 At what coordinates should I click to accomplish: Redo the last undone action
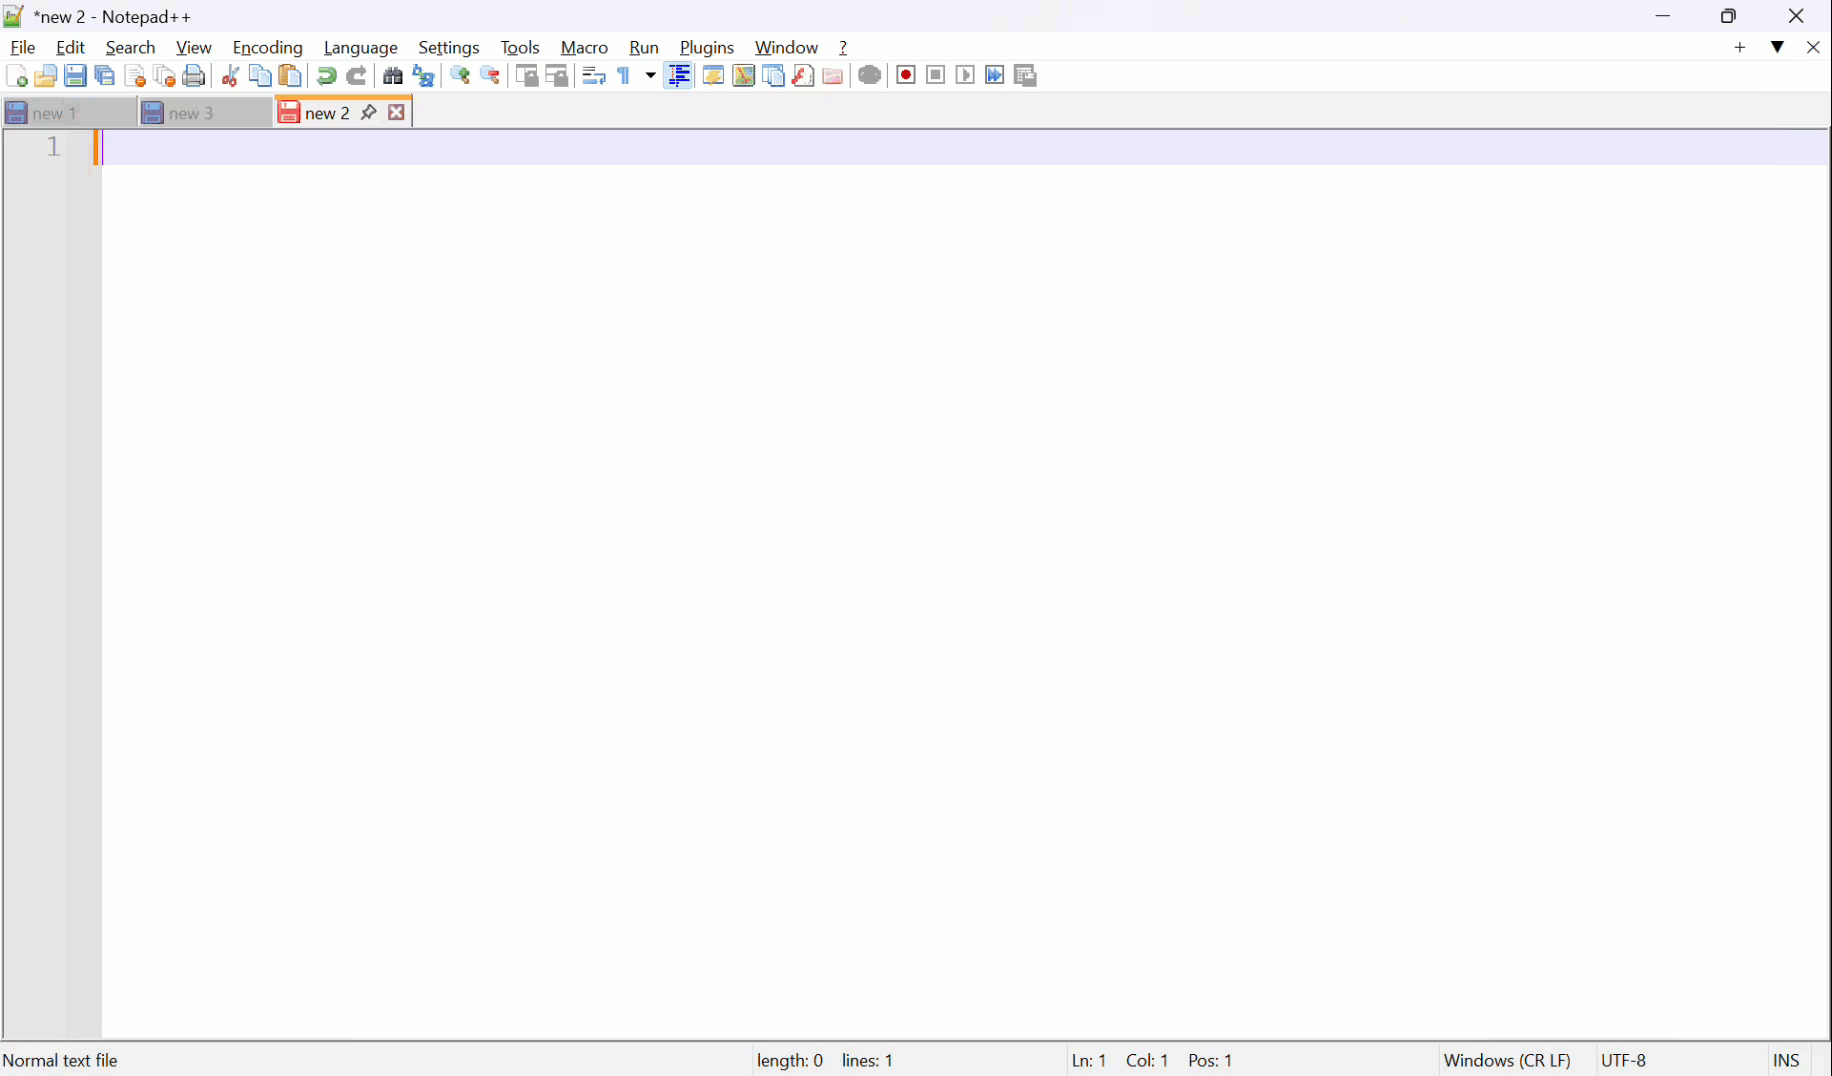click(356, 76)
